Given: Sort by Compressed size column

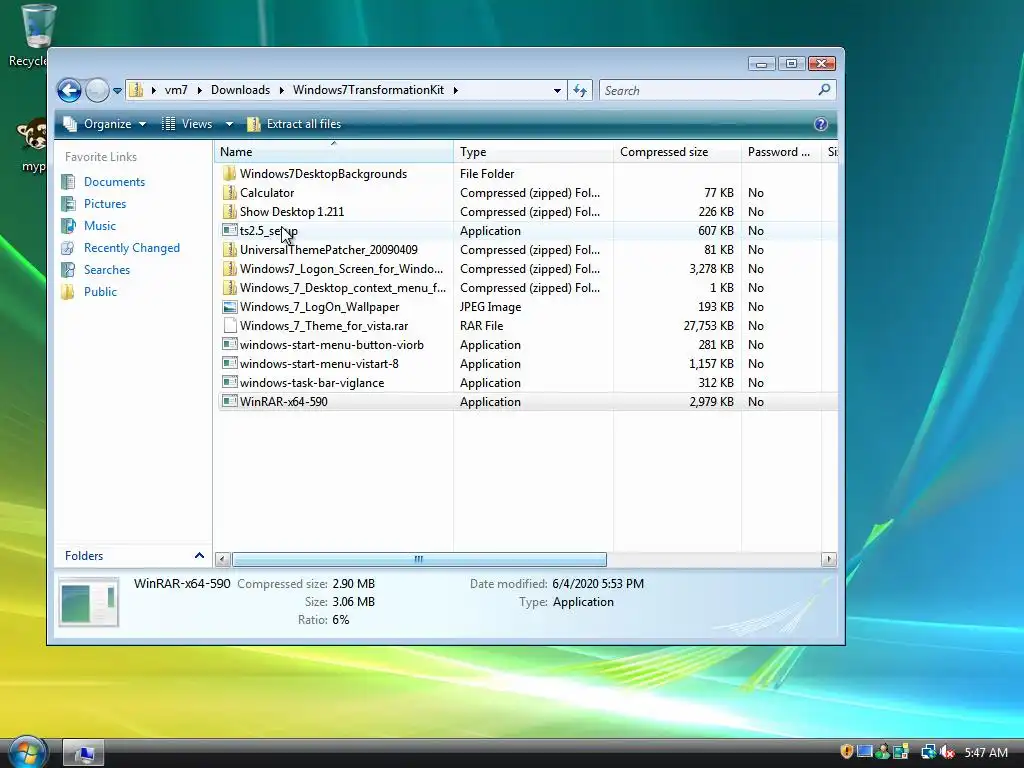Looking at the screenshot, I should click(678, 152).
